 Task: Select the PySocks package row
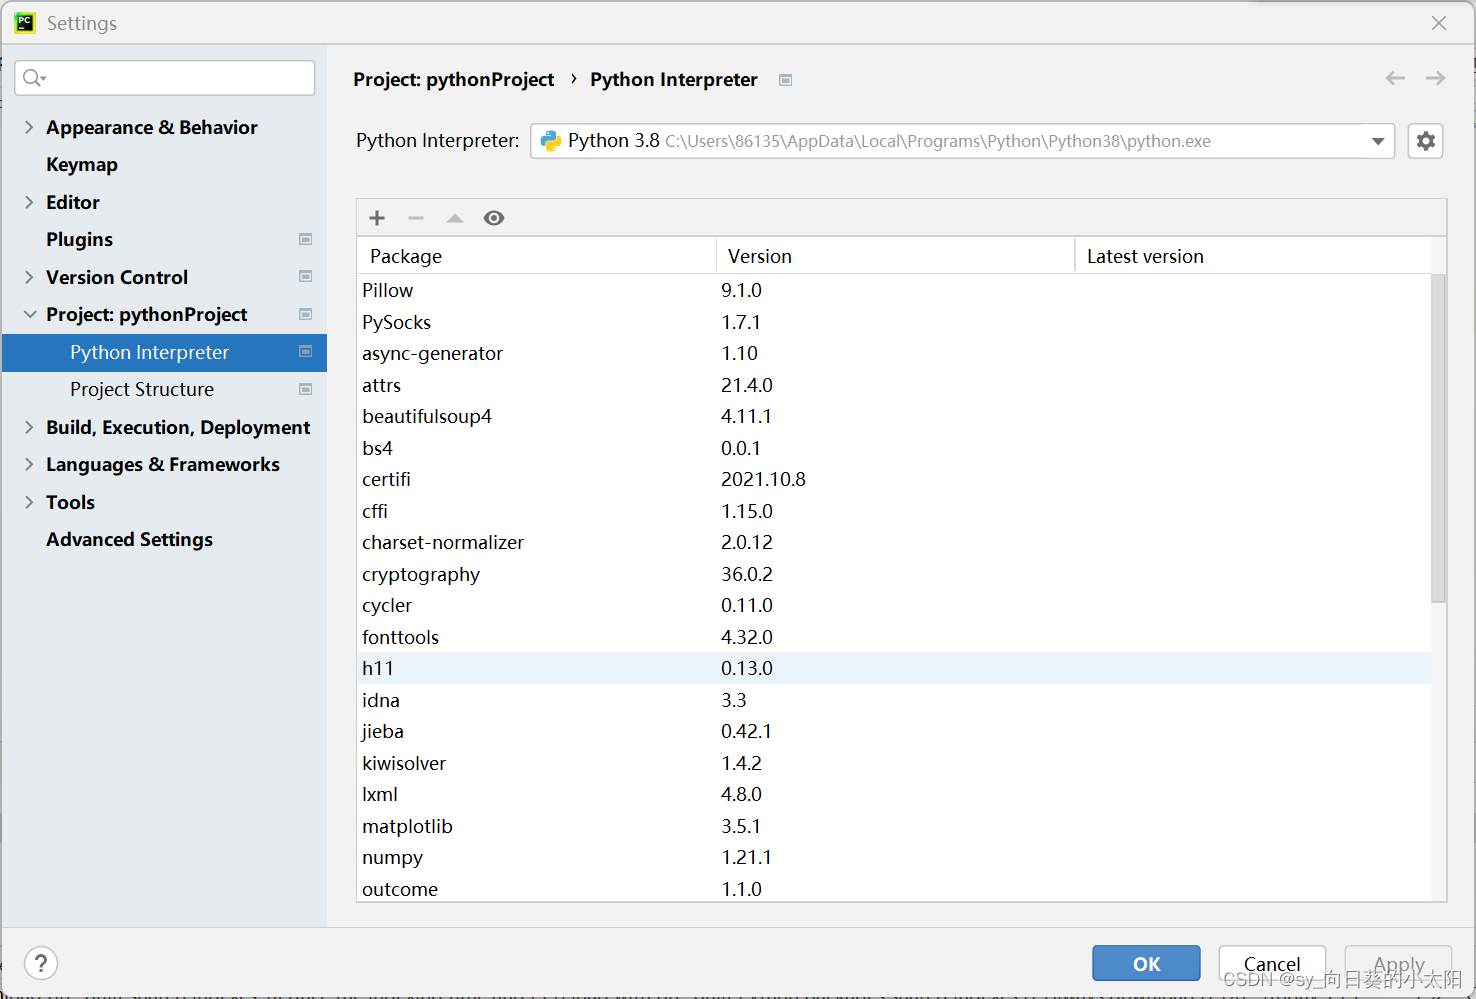(x=894, y=322)
